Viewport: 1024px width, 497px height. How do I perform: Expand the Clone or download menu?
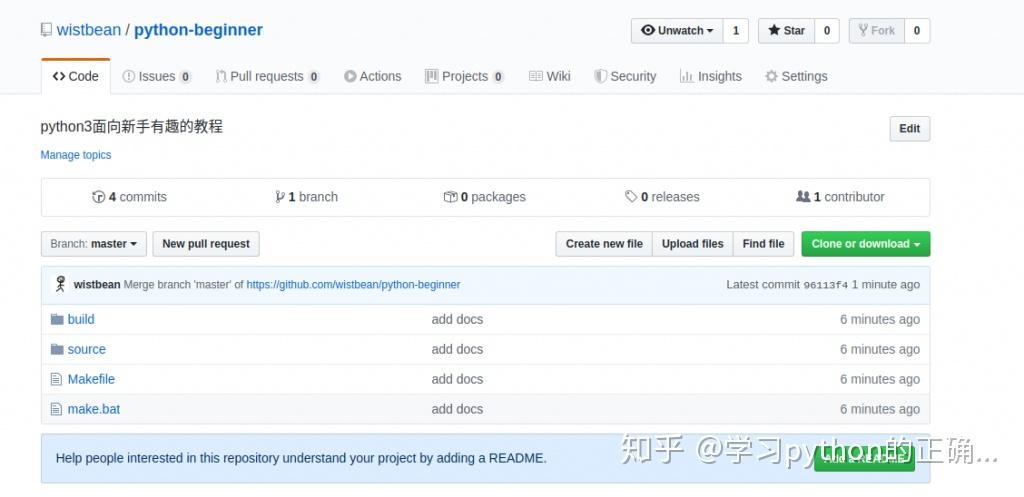tap(865, 244)
